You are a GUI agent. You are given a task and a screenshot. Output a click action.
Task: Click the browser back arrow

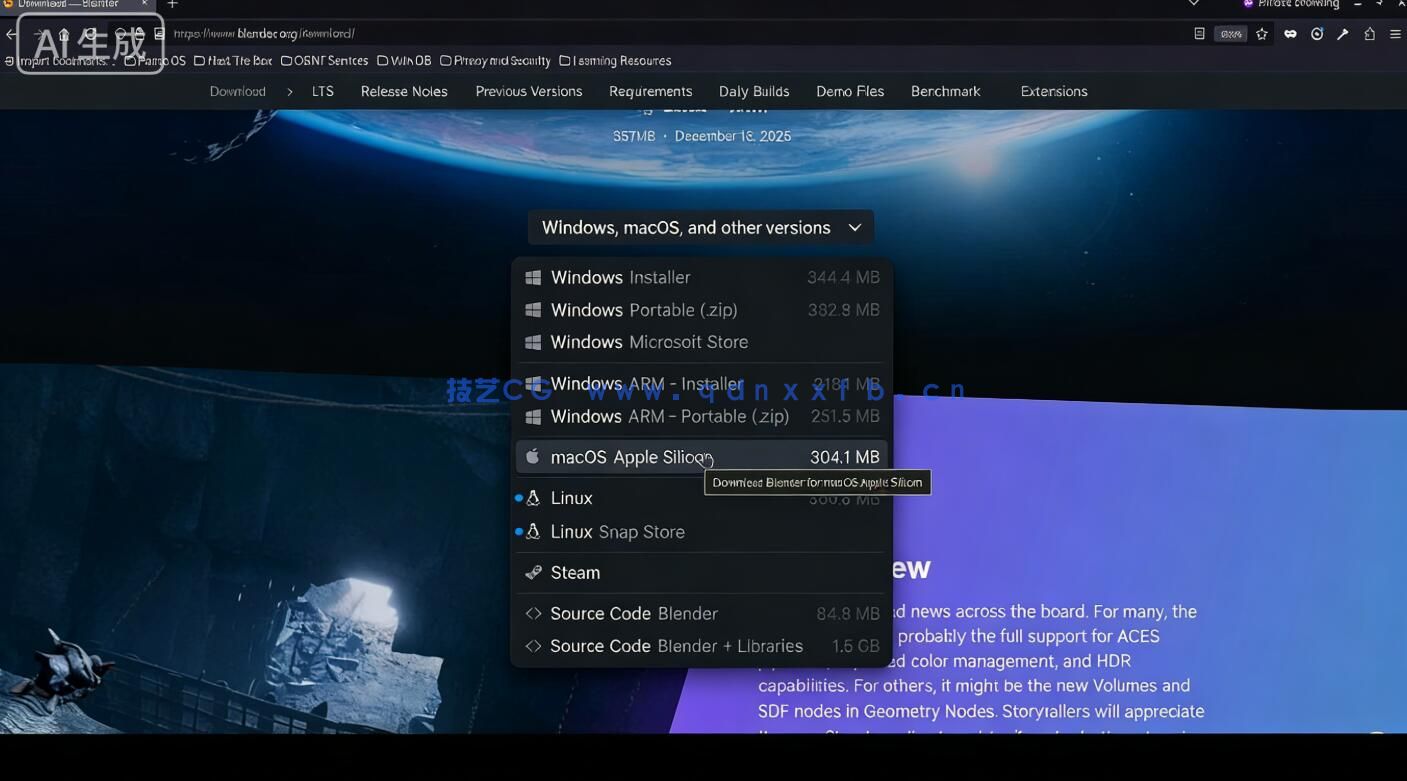pyautogui.click(x=12, y=34)
